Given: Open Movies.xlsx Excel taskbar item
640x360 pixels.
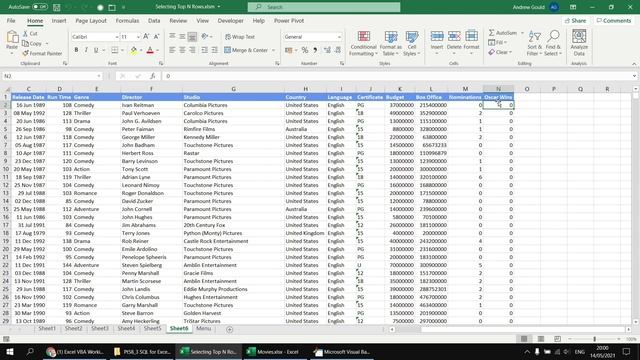Looking at the screenshot, I should coord(273,351).
